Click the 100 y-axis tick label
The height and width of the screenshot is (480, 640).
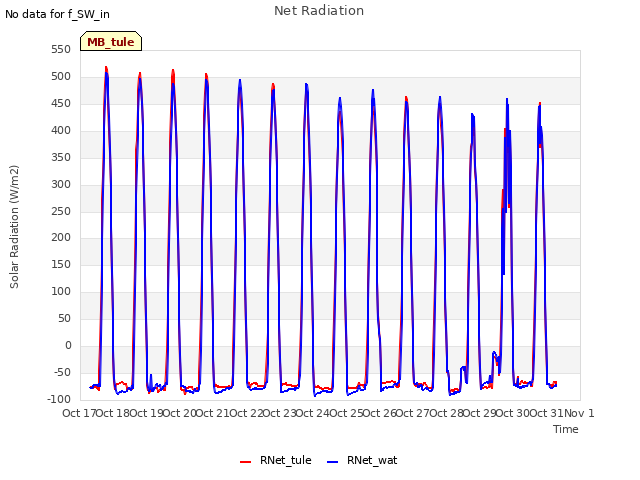pos(61,292)
